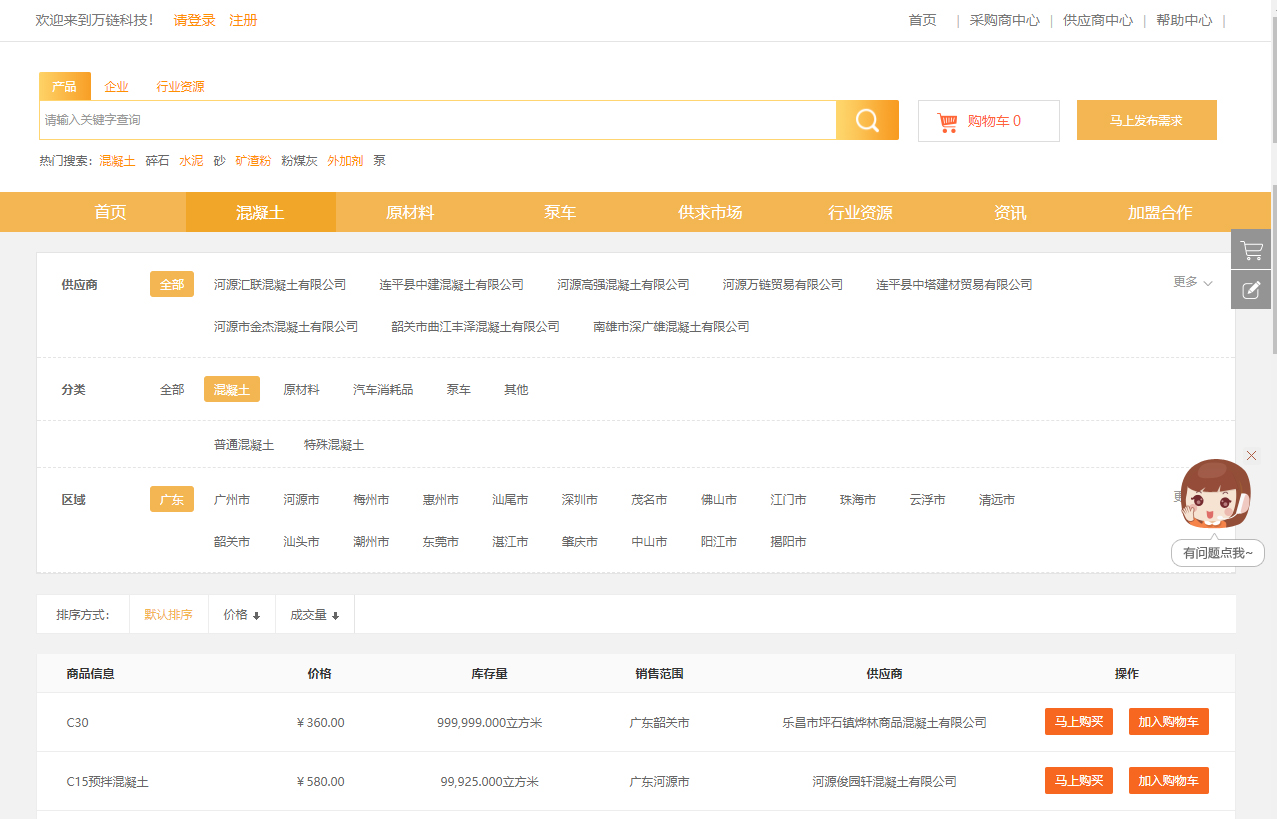Click the magnifier search icon button
Image resolution: width=1277 pixels, height=819 pixels.
867,121
